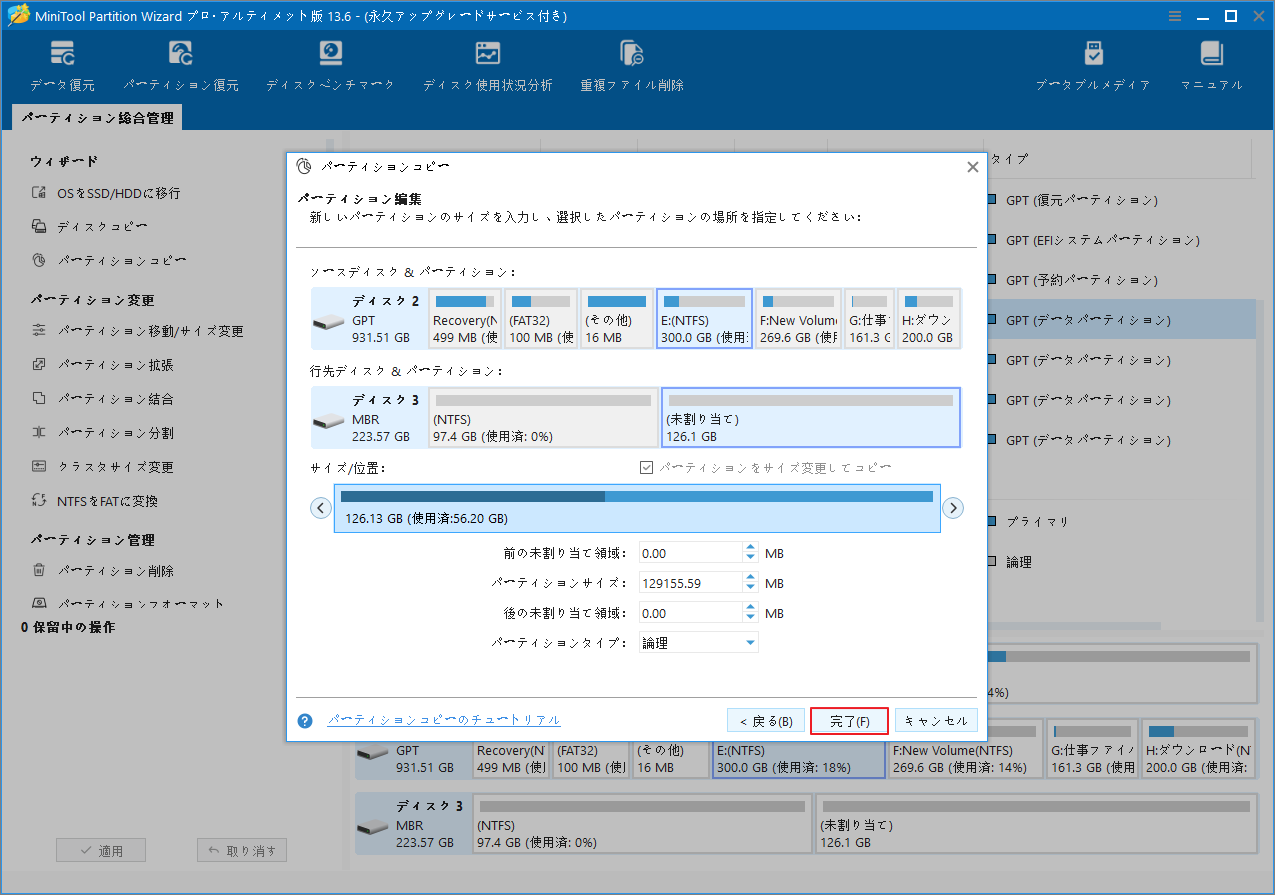
Task: Open the 重複ファイル削除 duplicate file finder
Action: (x=632, y=66)
